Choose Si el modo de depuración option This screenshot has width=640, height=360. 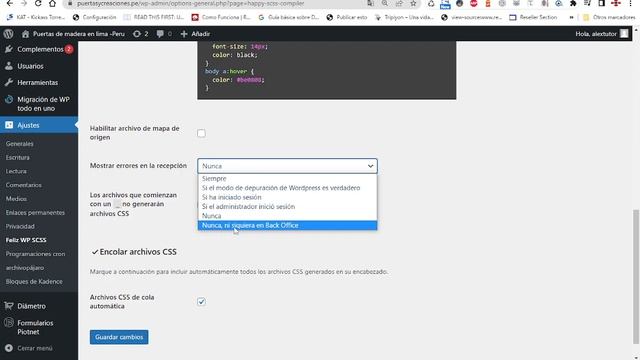[x=287, y=188]
